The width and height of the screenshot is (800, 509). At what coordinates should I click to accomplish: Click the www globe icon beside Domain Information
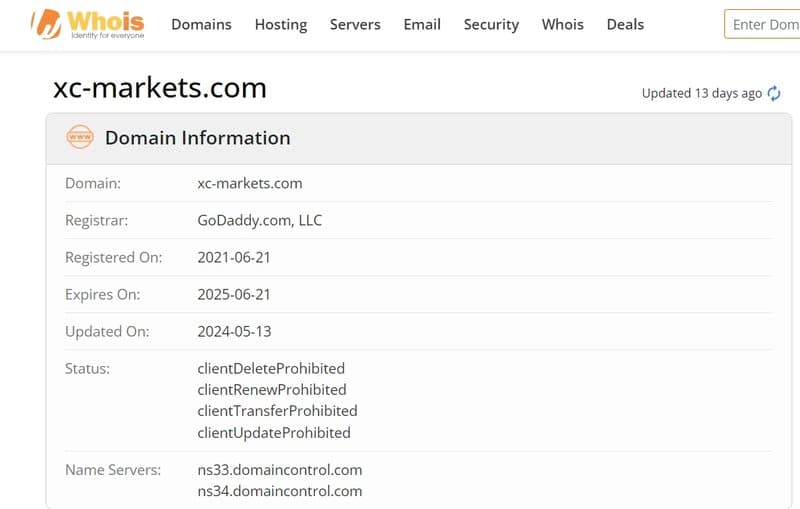coord(80,137)
